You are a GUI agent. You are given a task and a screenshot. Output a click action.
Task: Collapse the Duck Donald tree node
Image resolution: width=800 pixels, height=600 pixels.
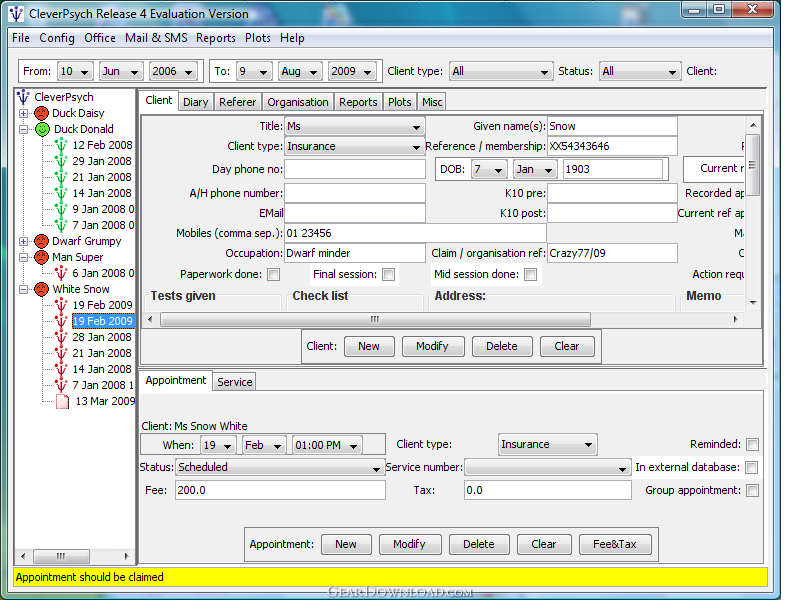coord(23,130)
